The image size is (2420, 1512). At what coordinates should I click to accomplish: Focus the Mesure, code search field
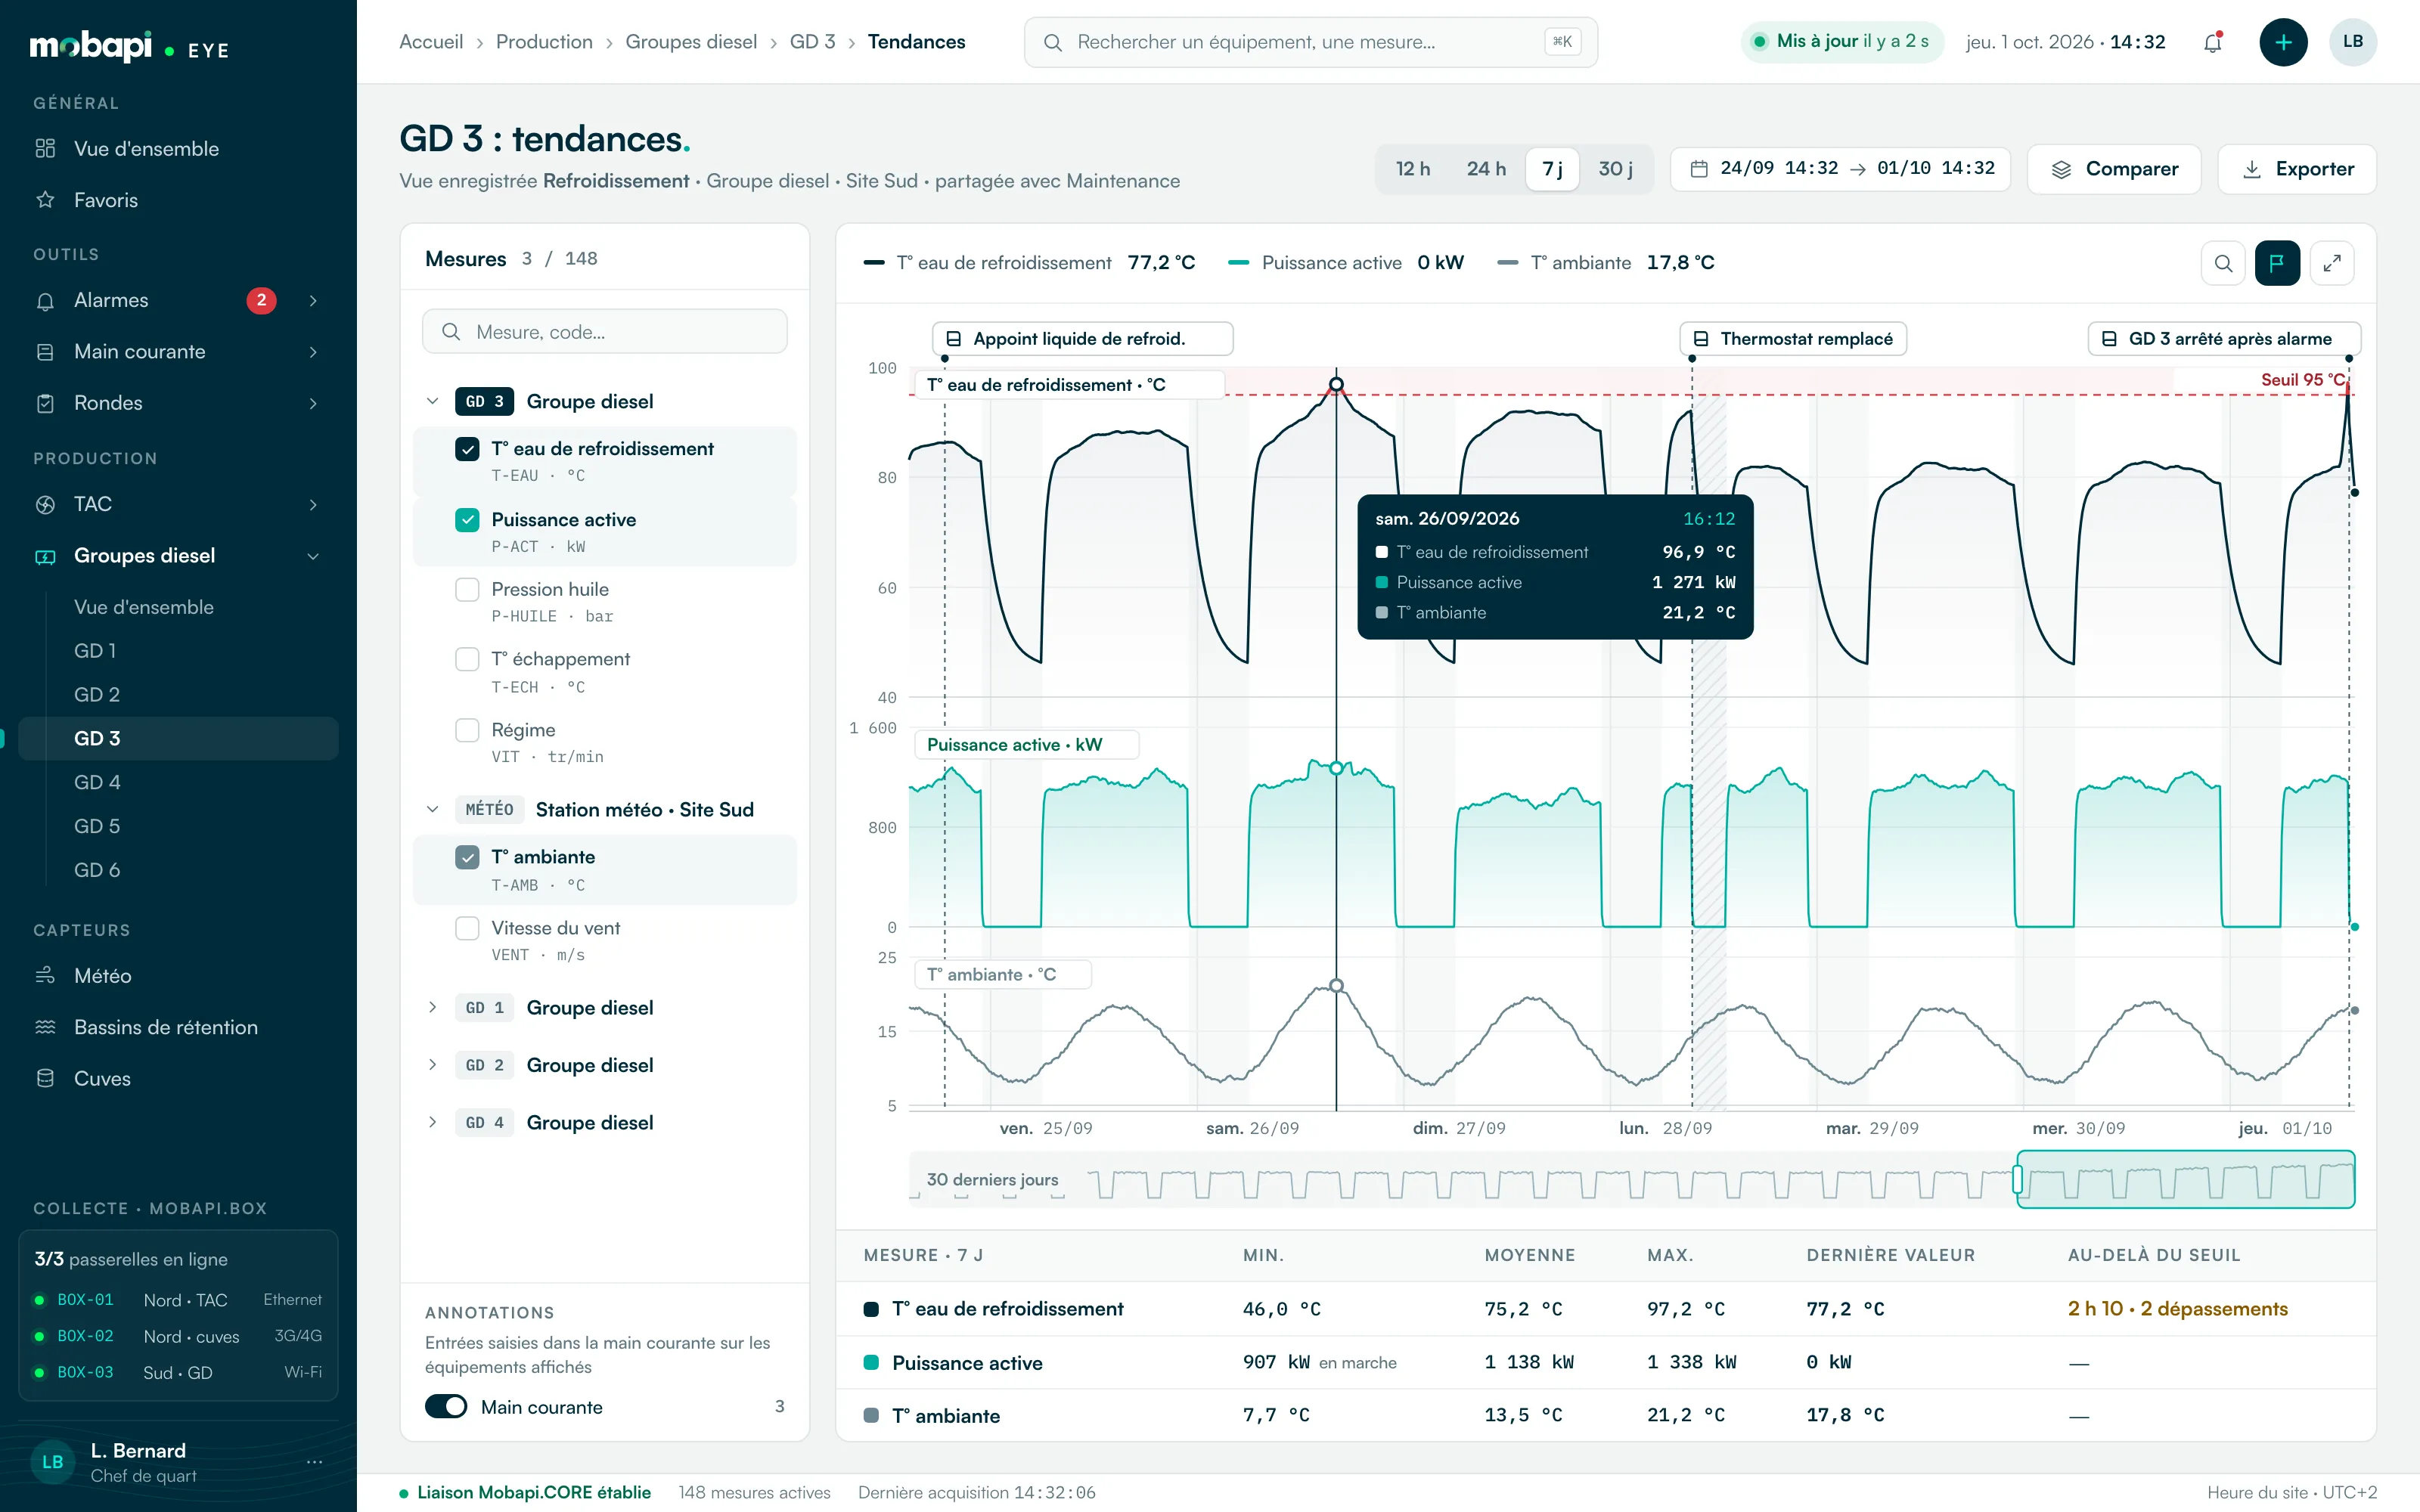(x=605, y=332)
